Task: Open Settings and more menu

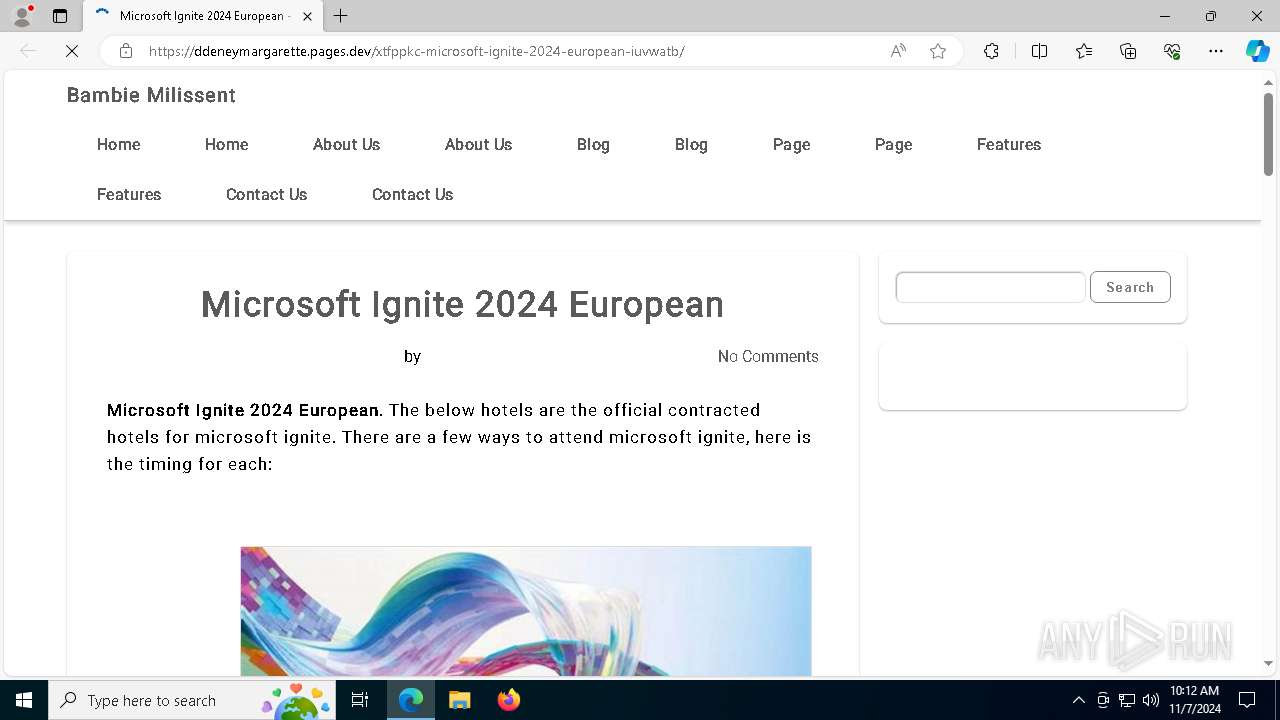Action: point(1216,51)
